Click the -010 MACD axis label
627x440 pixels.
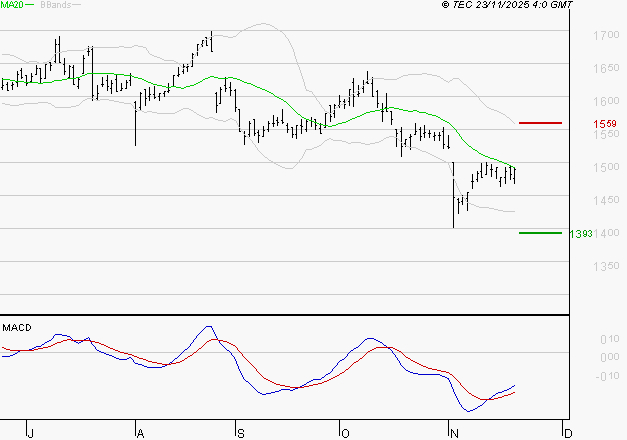tap(608, 376)
